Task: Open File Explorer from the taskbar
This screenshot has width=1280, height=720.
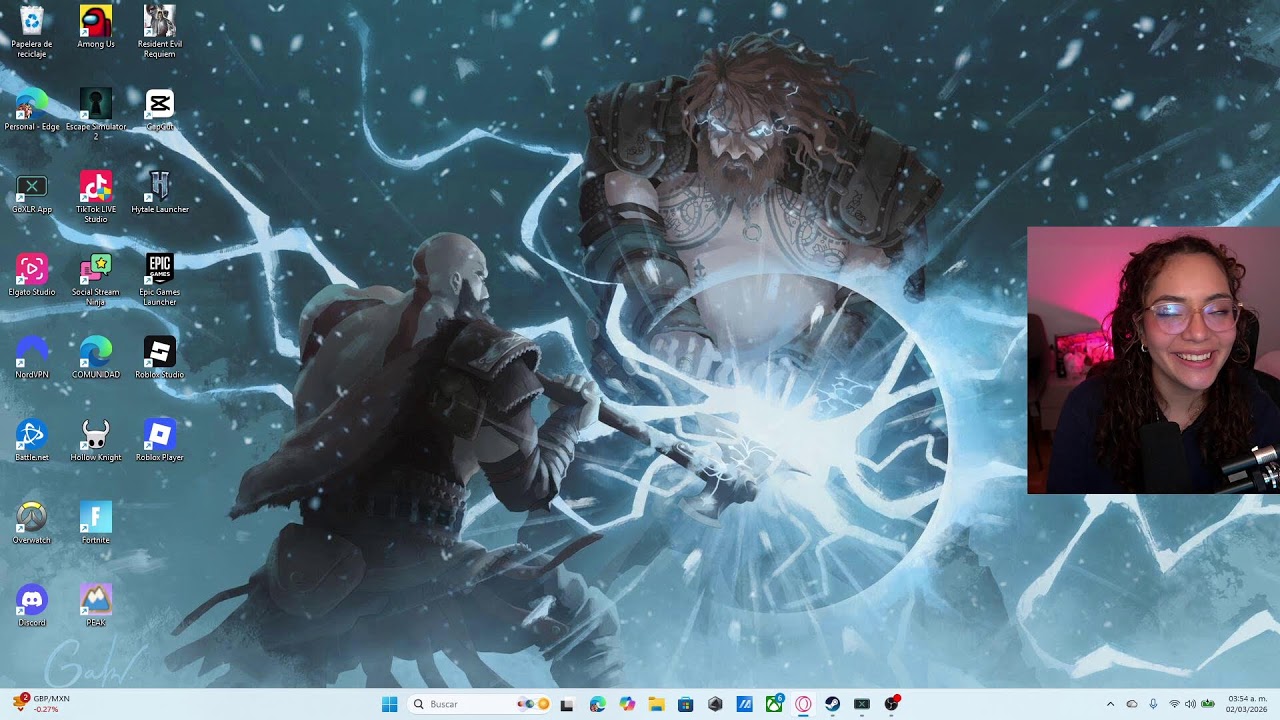Action: tap(656, 704)
